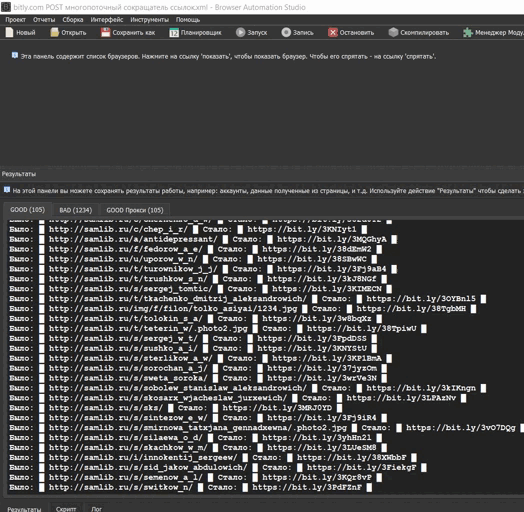Screen dimensions: 524x512
Task: Click the Скомпилировать button label
Action: [x=425, y=33]
